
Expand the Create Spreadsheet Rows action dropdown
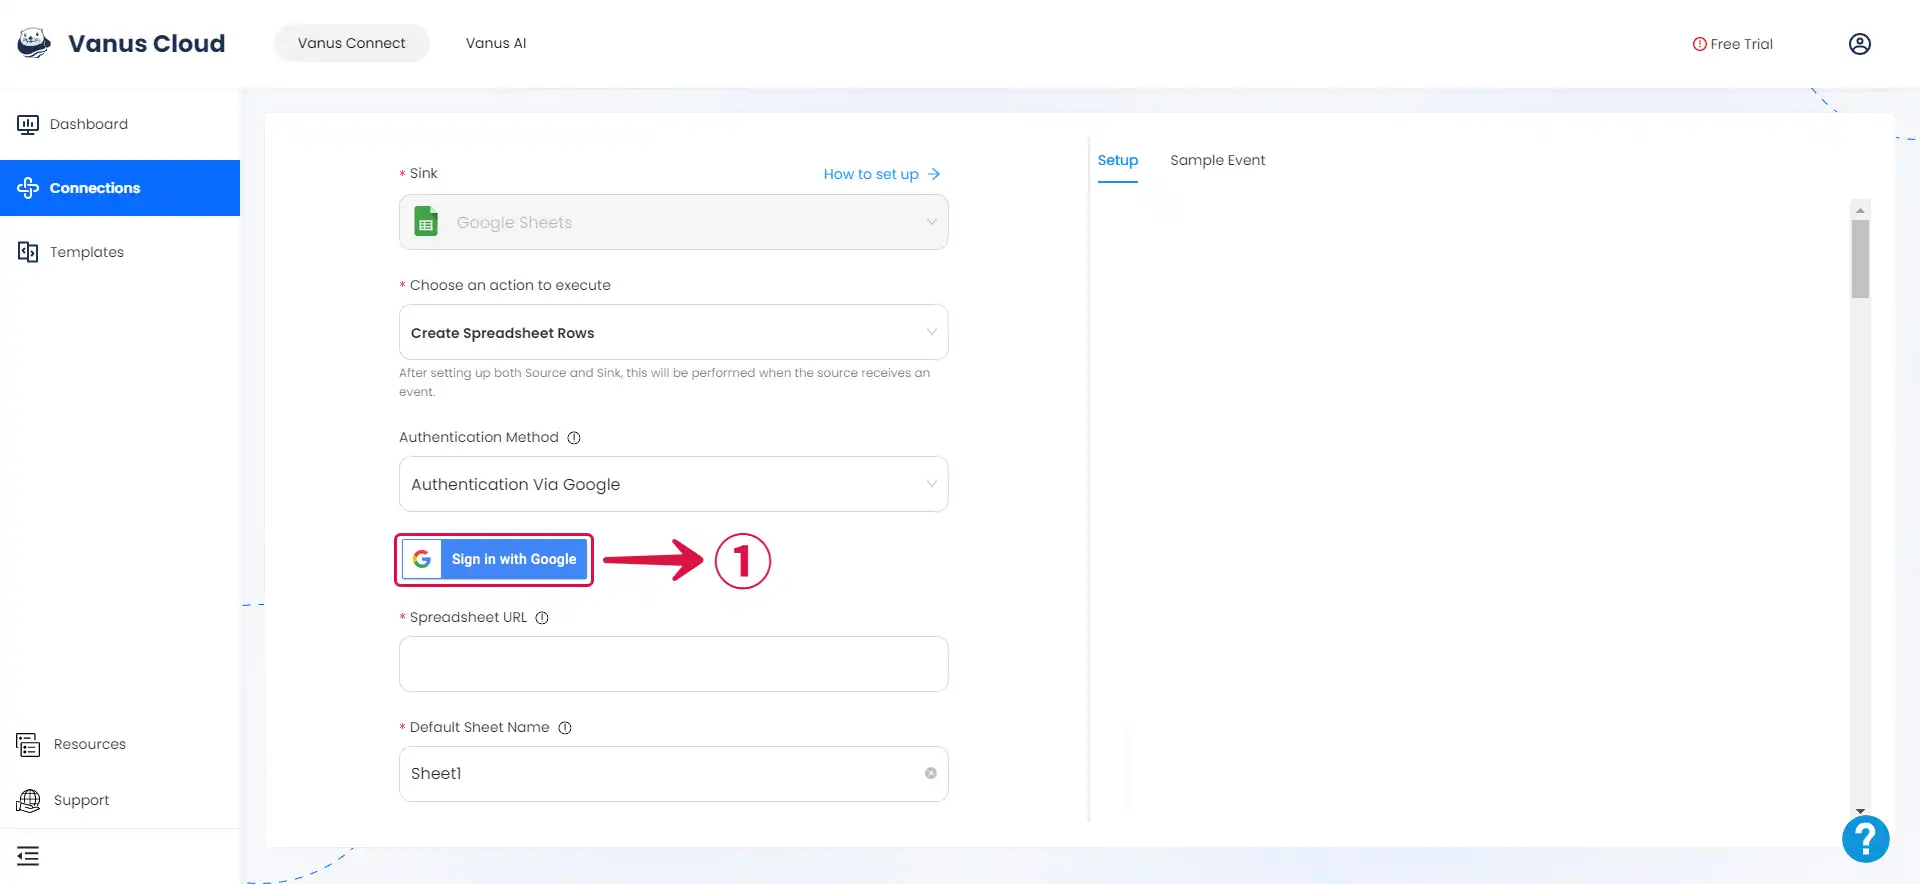[x=673, y=332]
